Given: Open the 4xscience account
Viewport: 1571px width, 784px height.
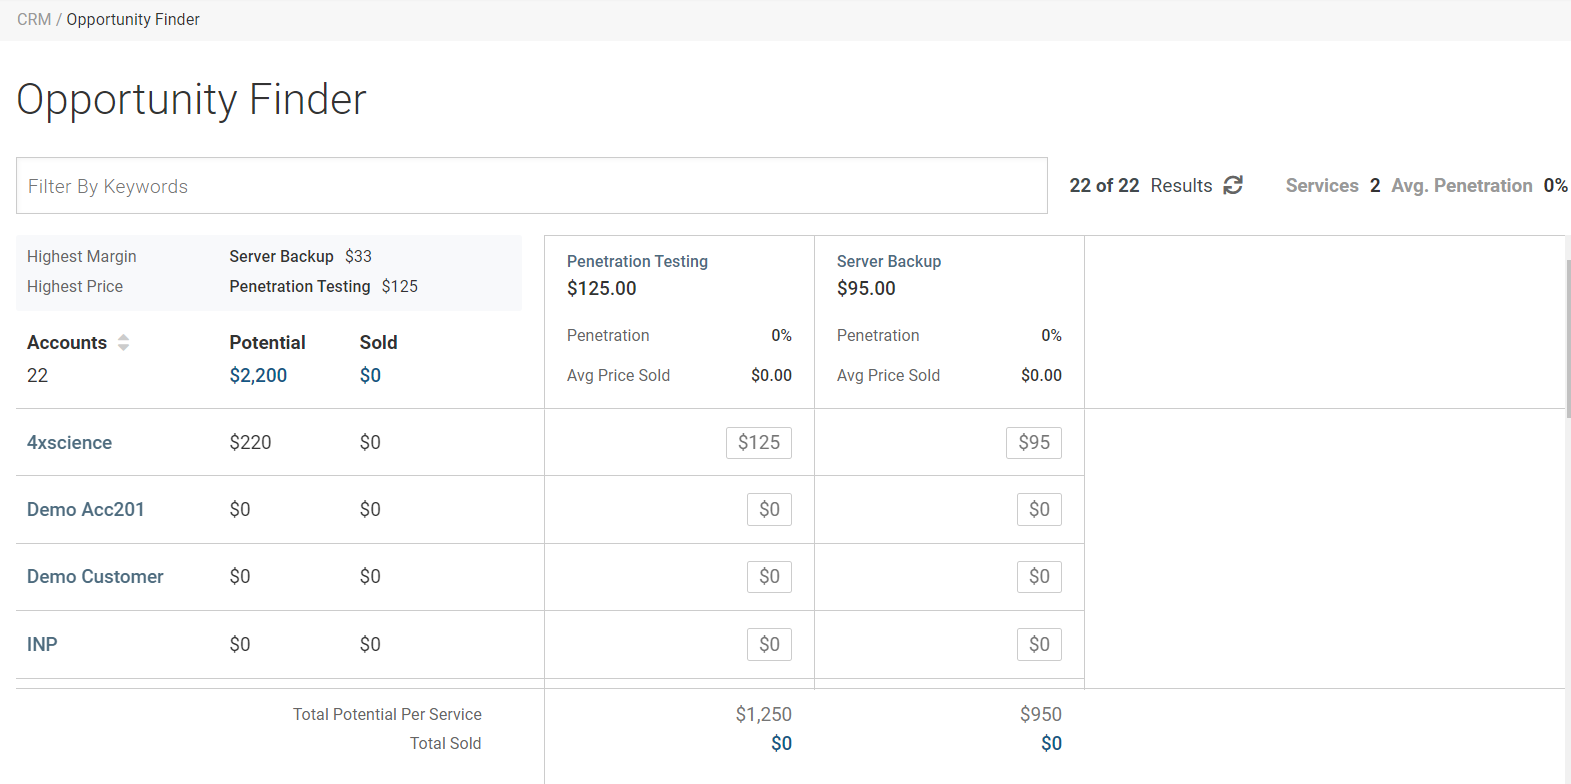Looking at the screenshot, I should click(69, 443).
